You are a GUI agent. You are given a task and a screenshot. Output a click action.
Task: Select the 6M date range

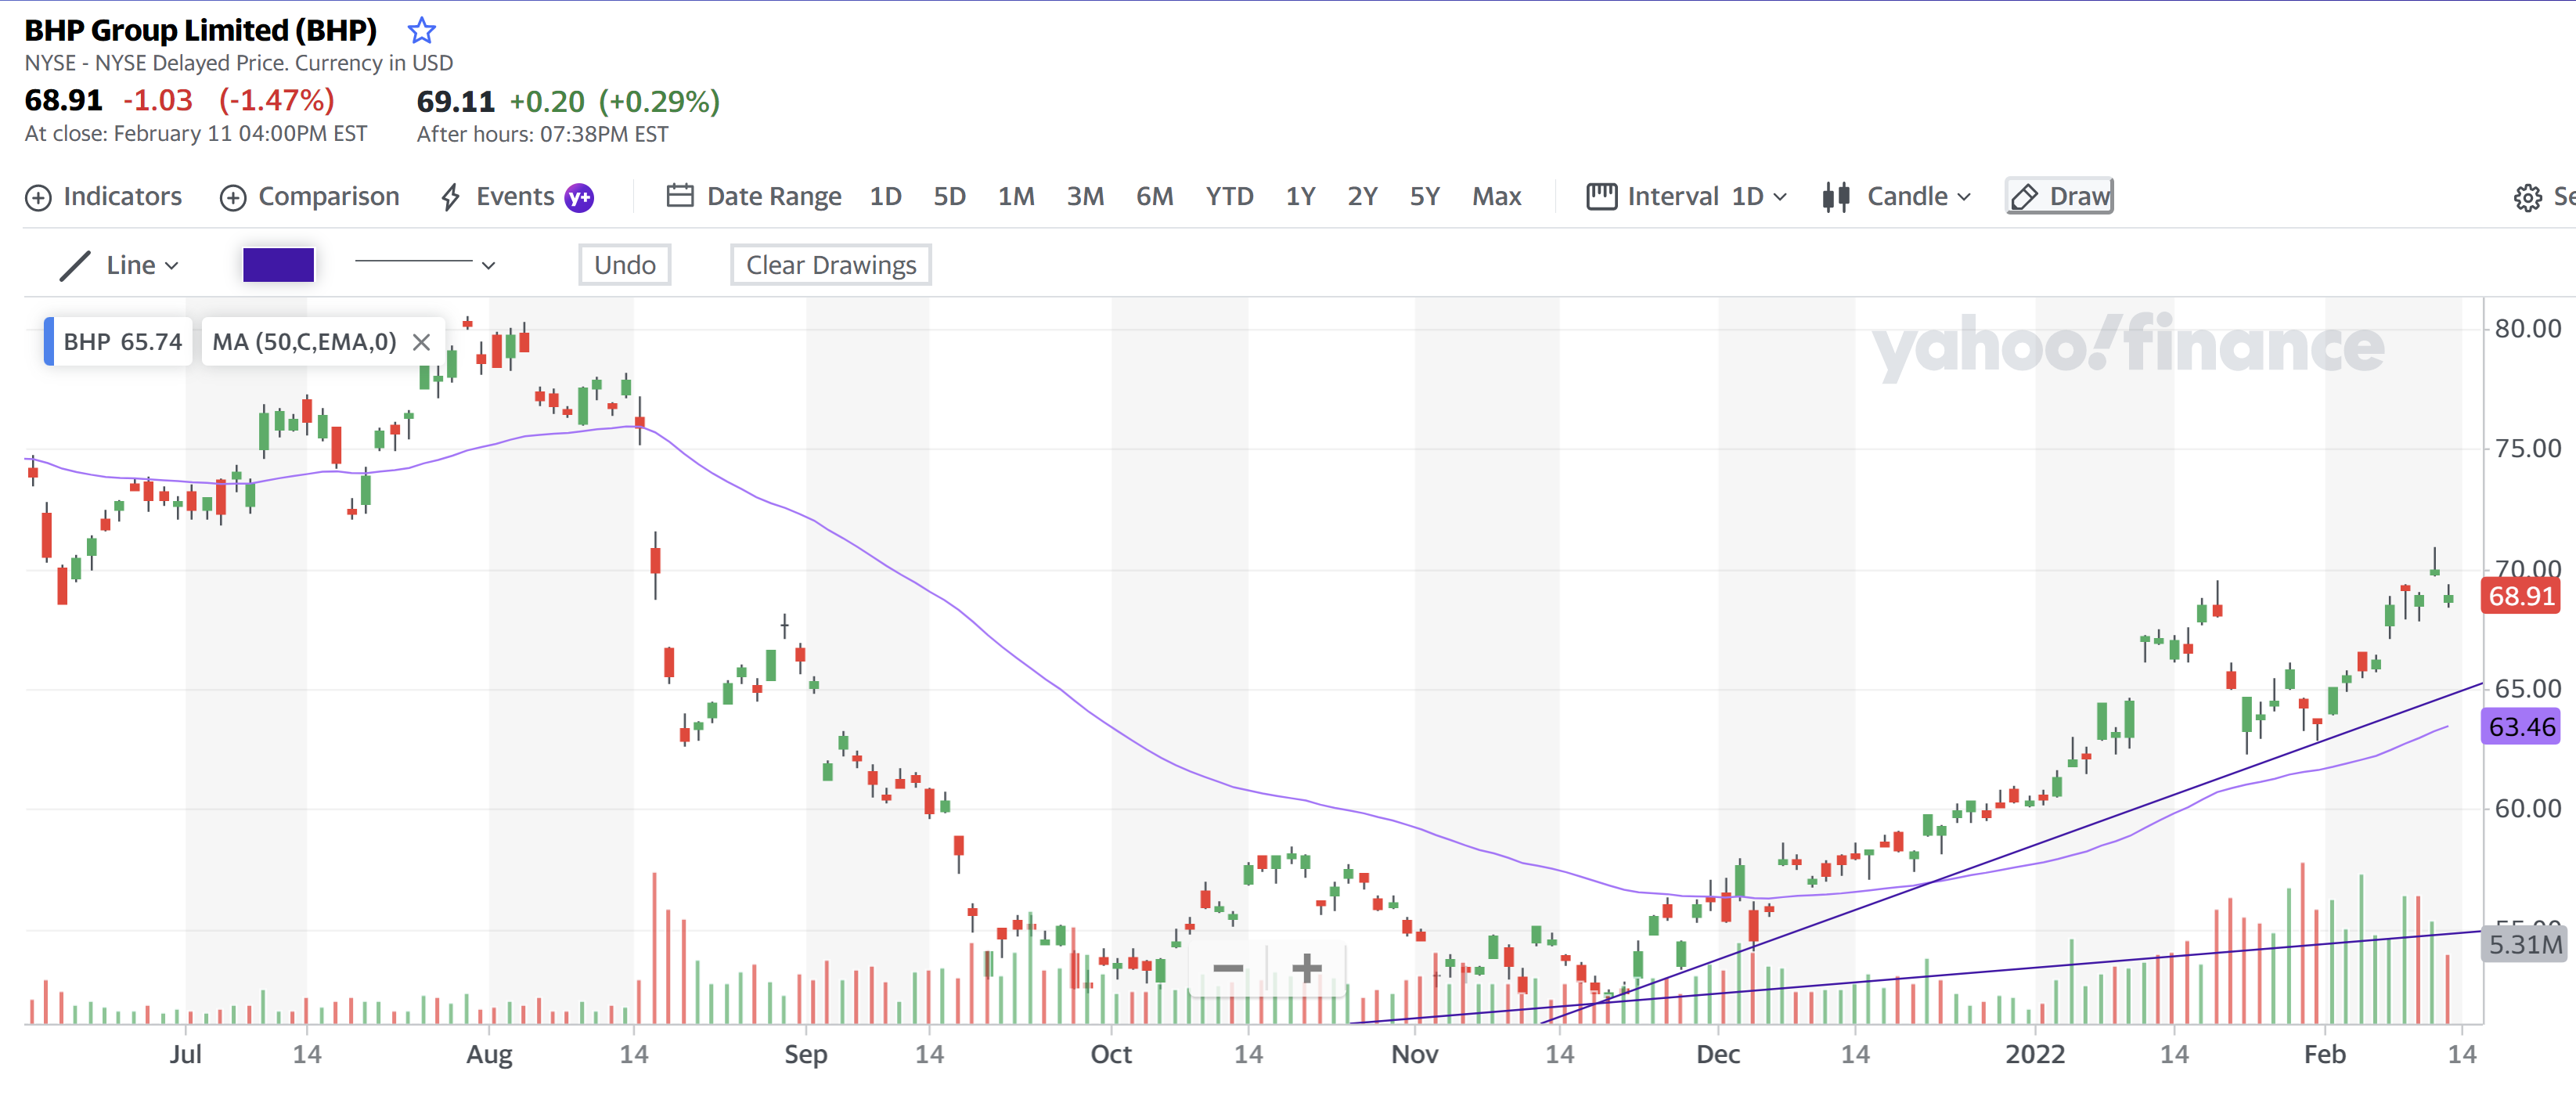point(1155,197)
